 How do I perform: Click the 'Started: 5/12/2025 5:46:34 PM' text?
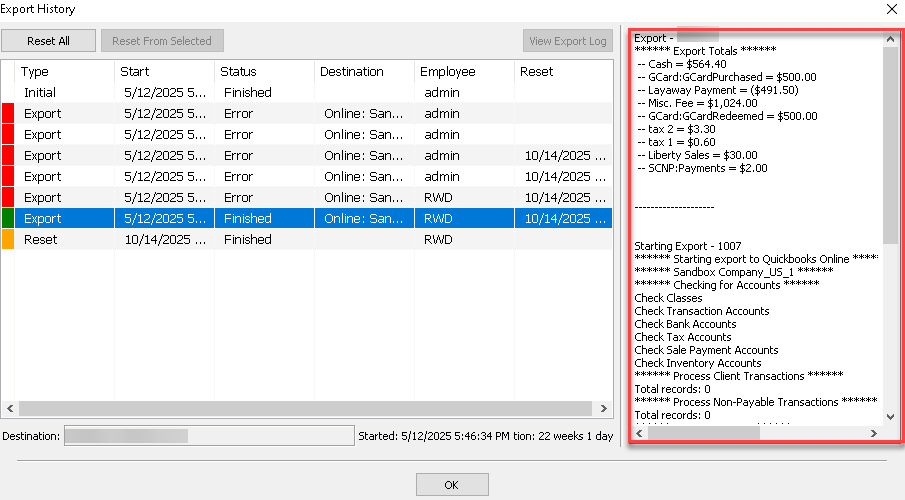pyautogui.click(x=433, y=436)
